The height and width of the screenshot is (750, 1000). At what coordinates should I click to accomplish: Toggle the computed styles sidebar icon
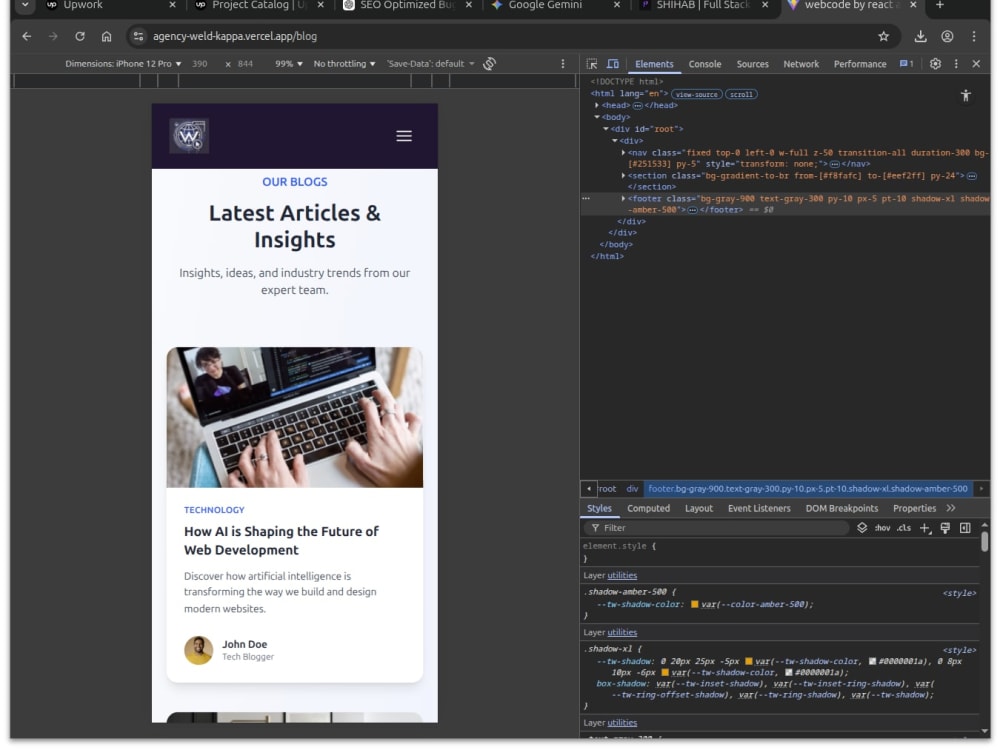(x=965, y=528)
